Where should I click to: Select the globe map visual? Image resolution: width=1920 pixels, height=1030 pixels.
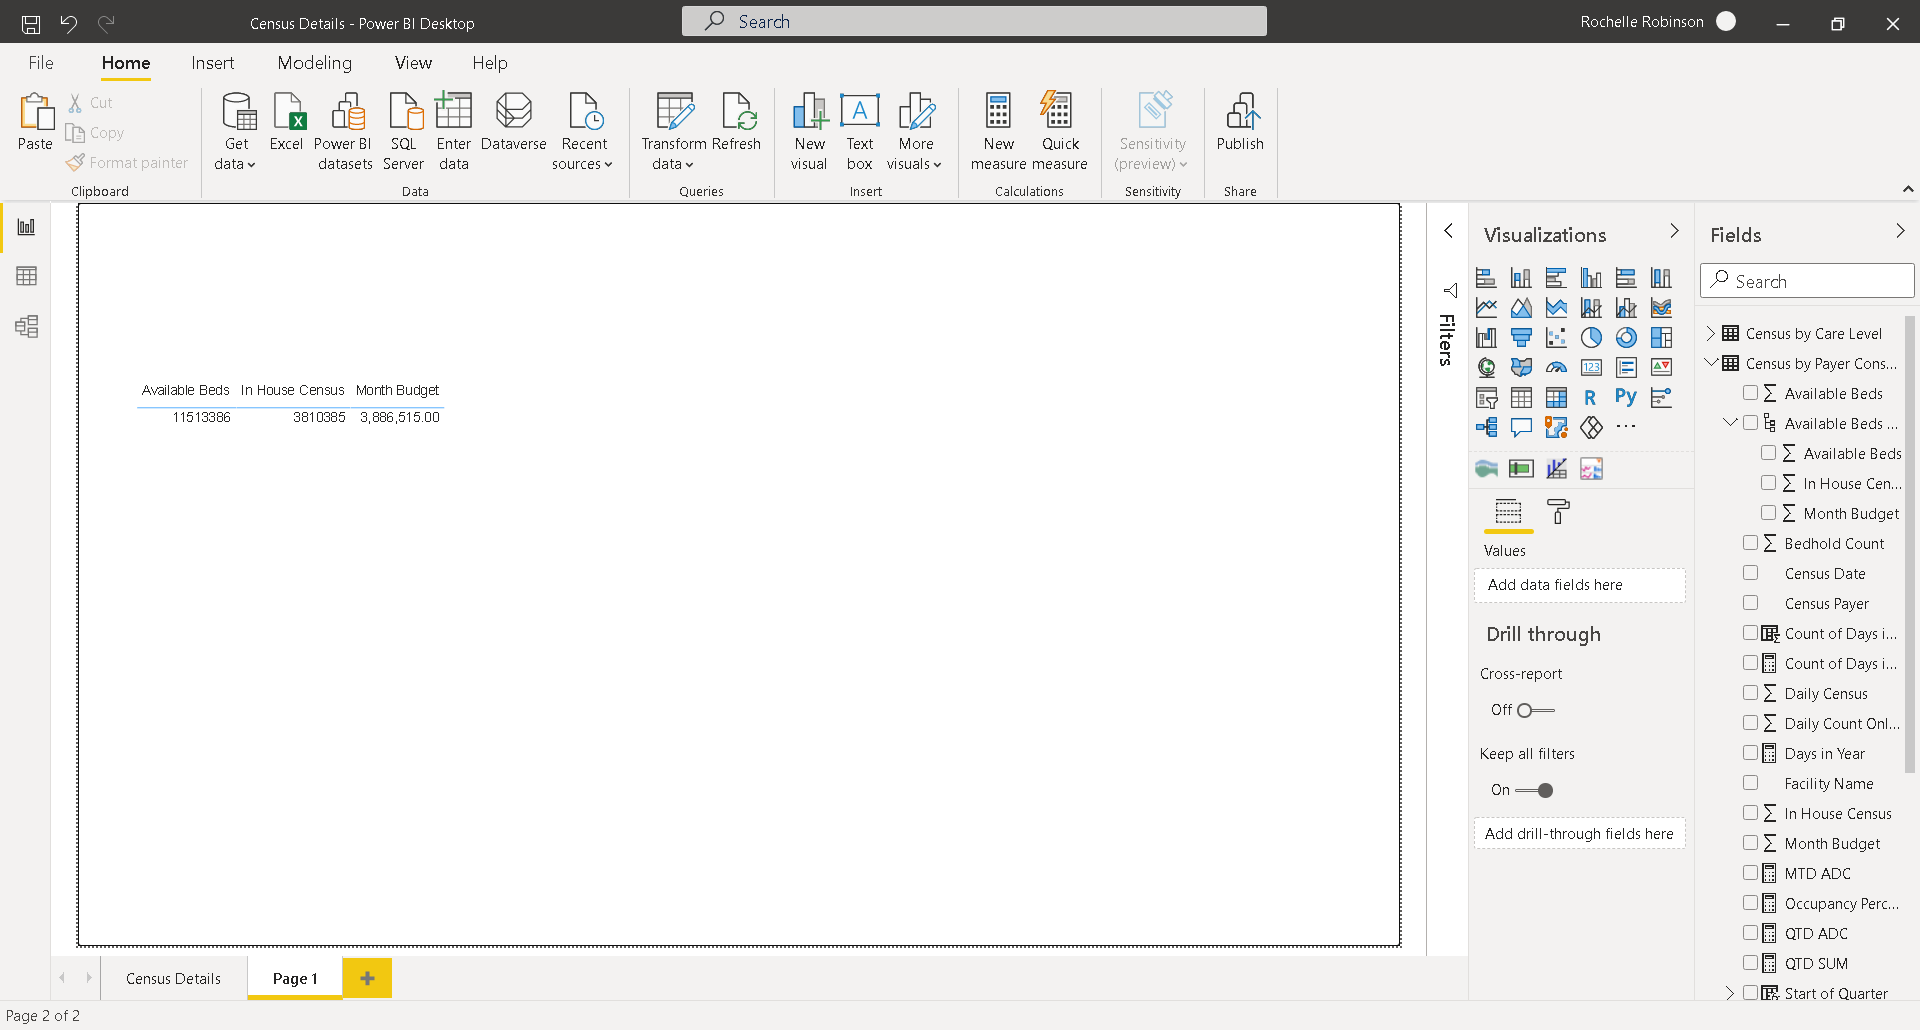[1486, 368]
